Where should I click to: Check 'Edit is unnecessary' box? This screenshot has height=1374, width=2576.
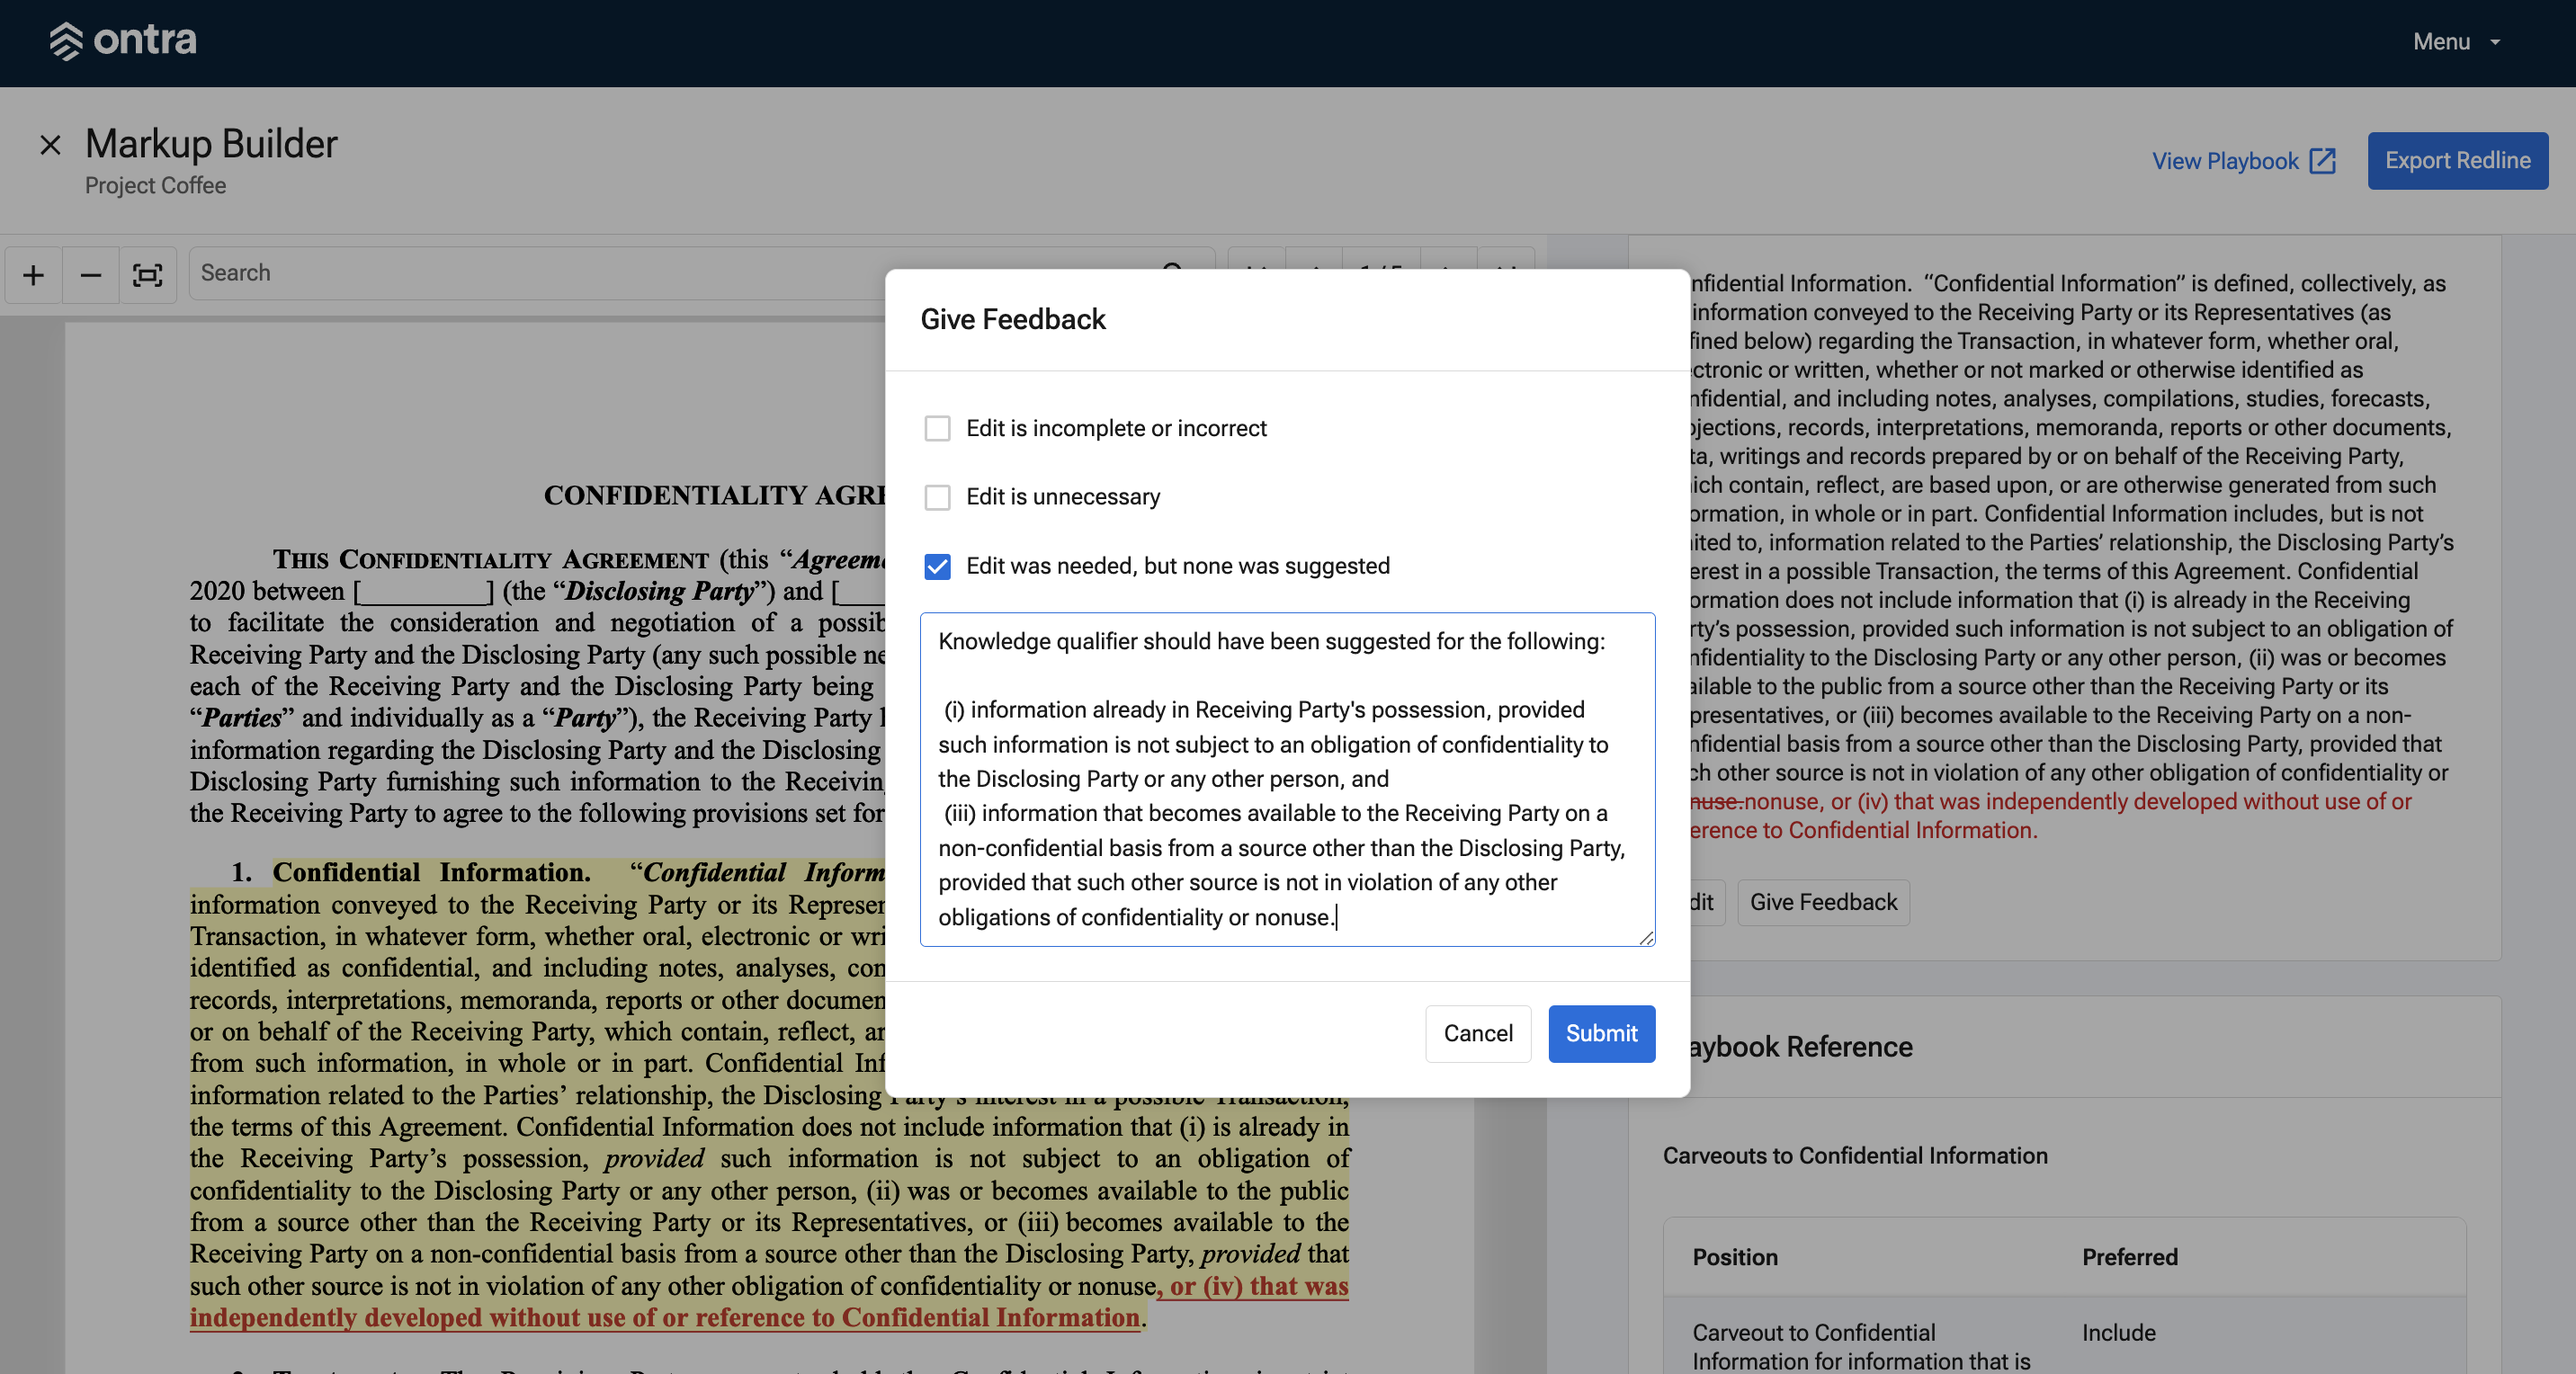pyautogui.click(x=937, y=497)
